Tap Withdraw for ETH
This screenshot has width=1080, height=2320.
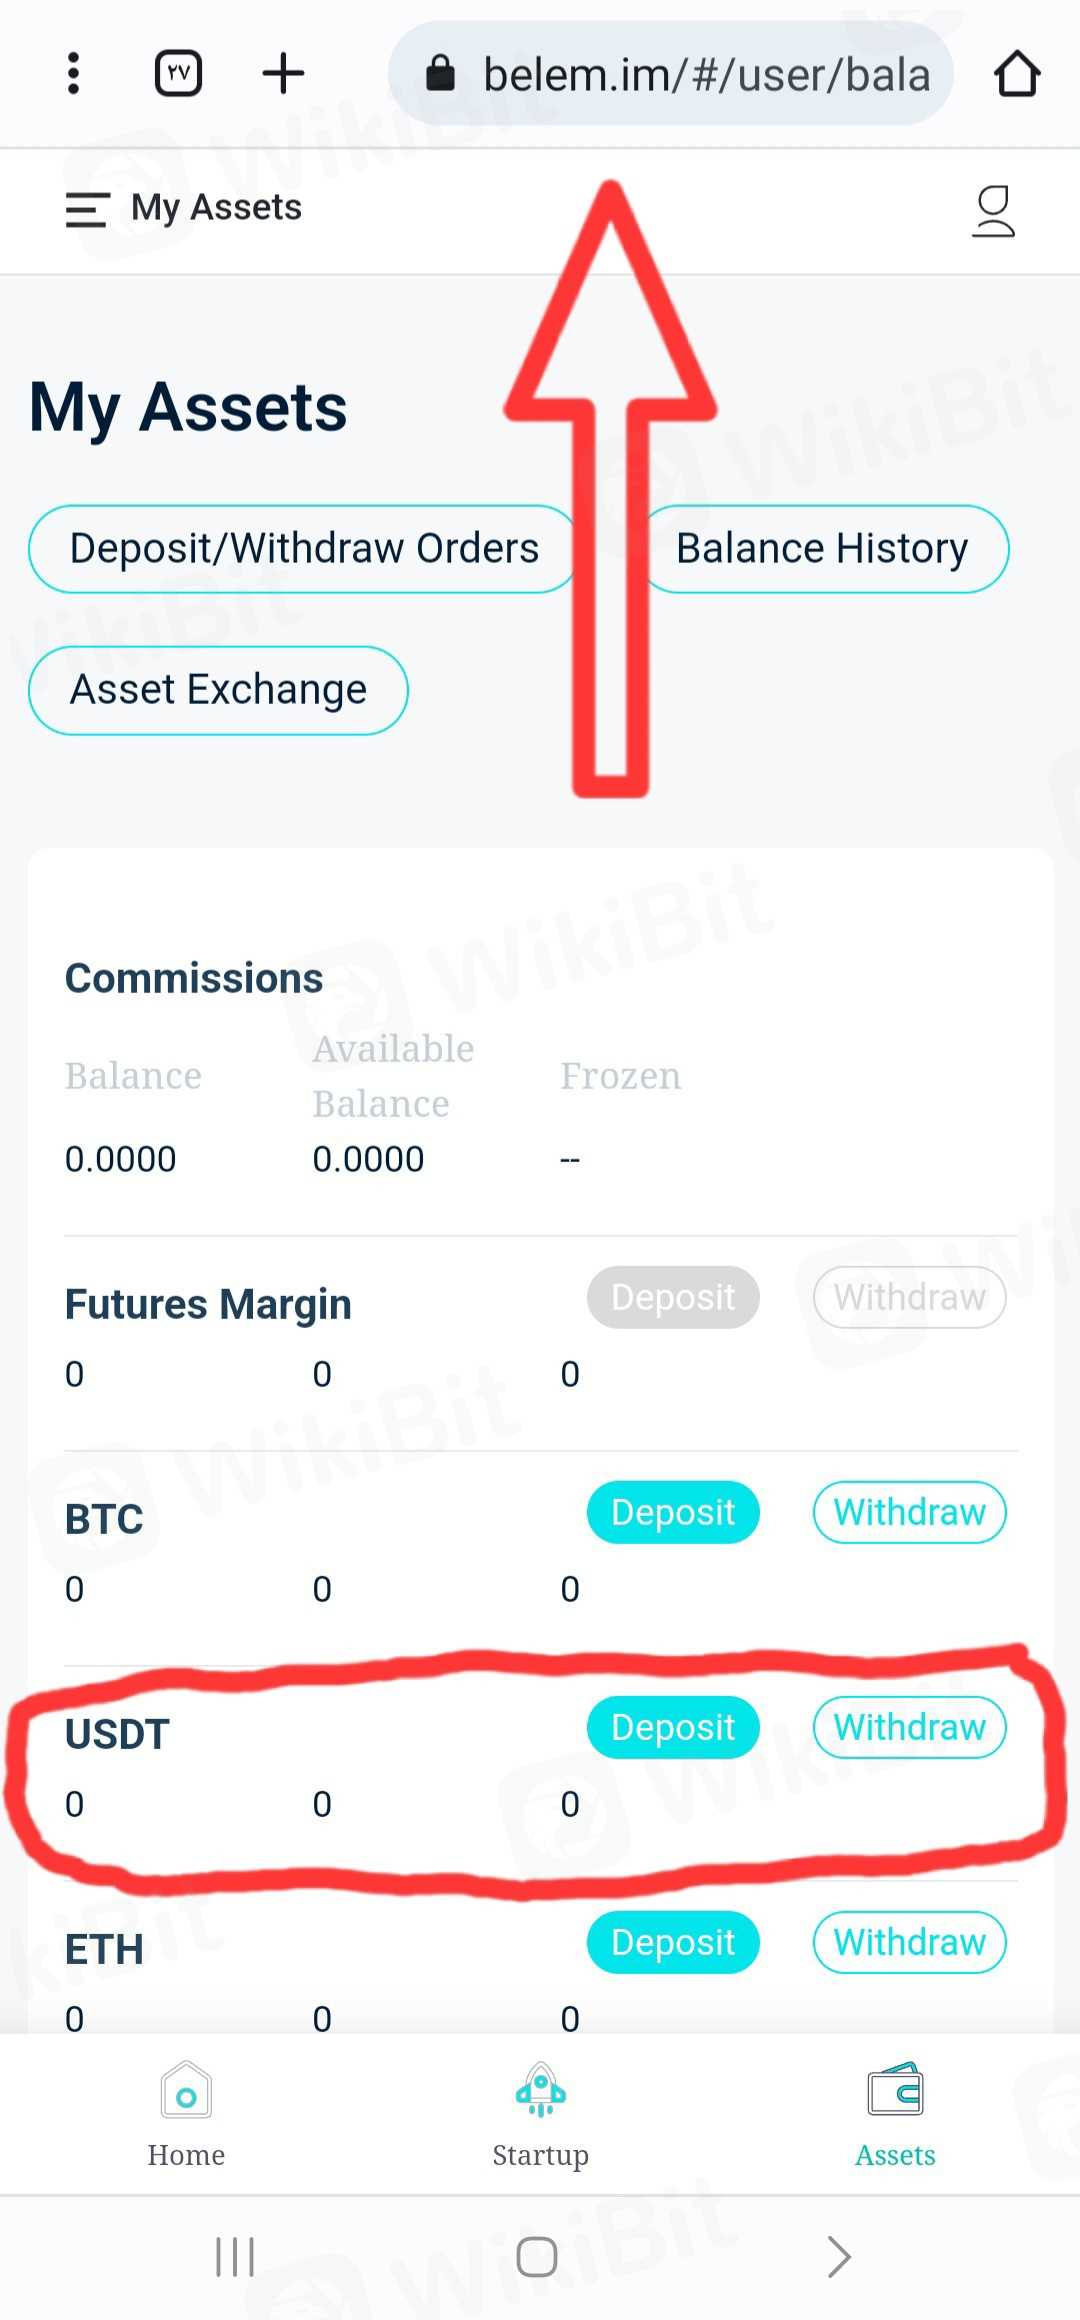[x=909, y=1942]
